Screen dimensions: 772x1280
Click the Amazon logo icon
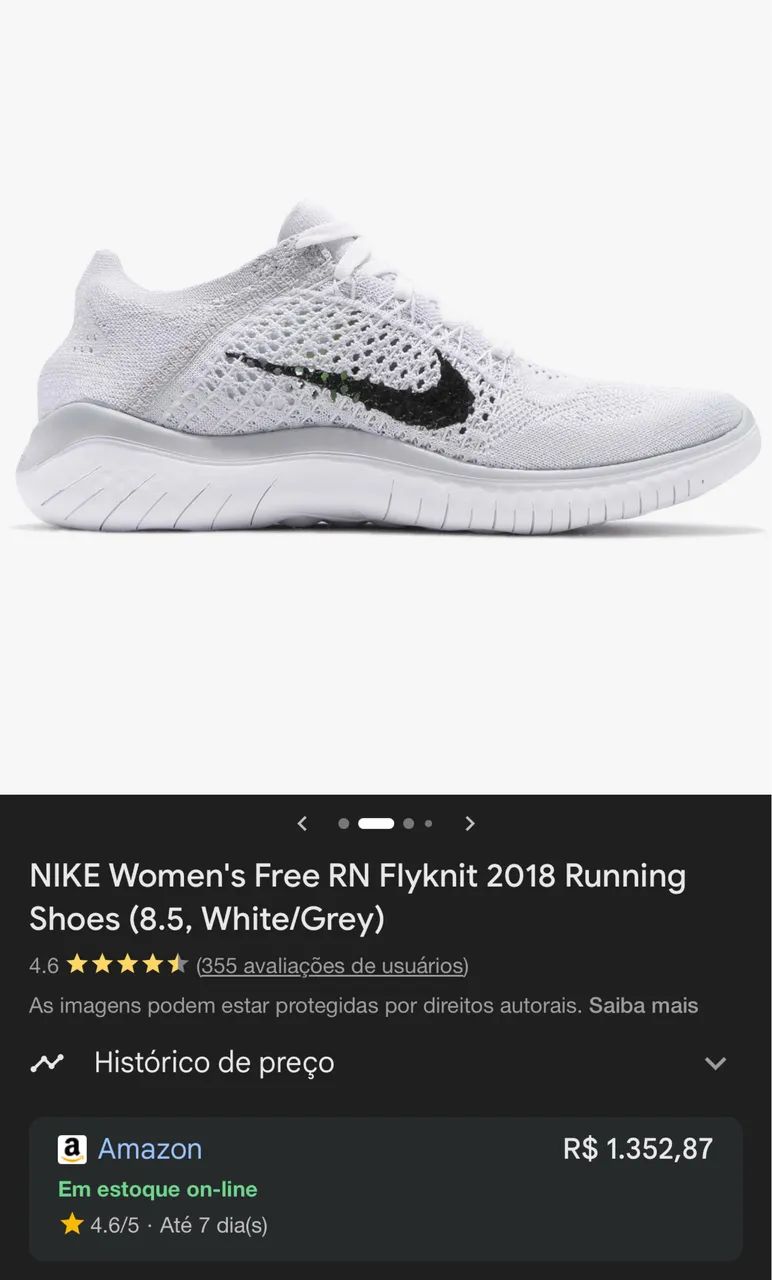click(72, 1149)
